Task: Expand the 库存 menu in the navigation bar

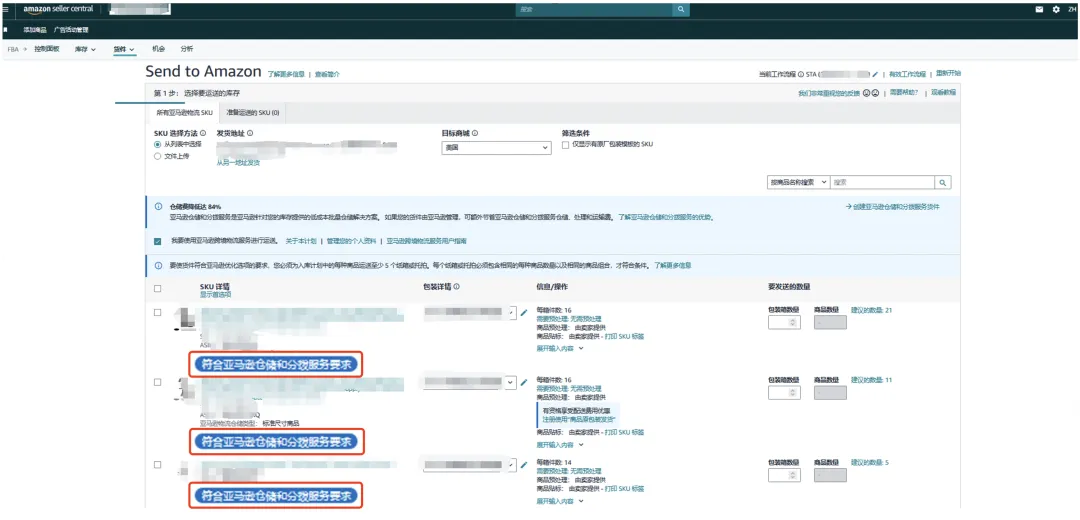Action: coord(86,49)
